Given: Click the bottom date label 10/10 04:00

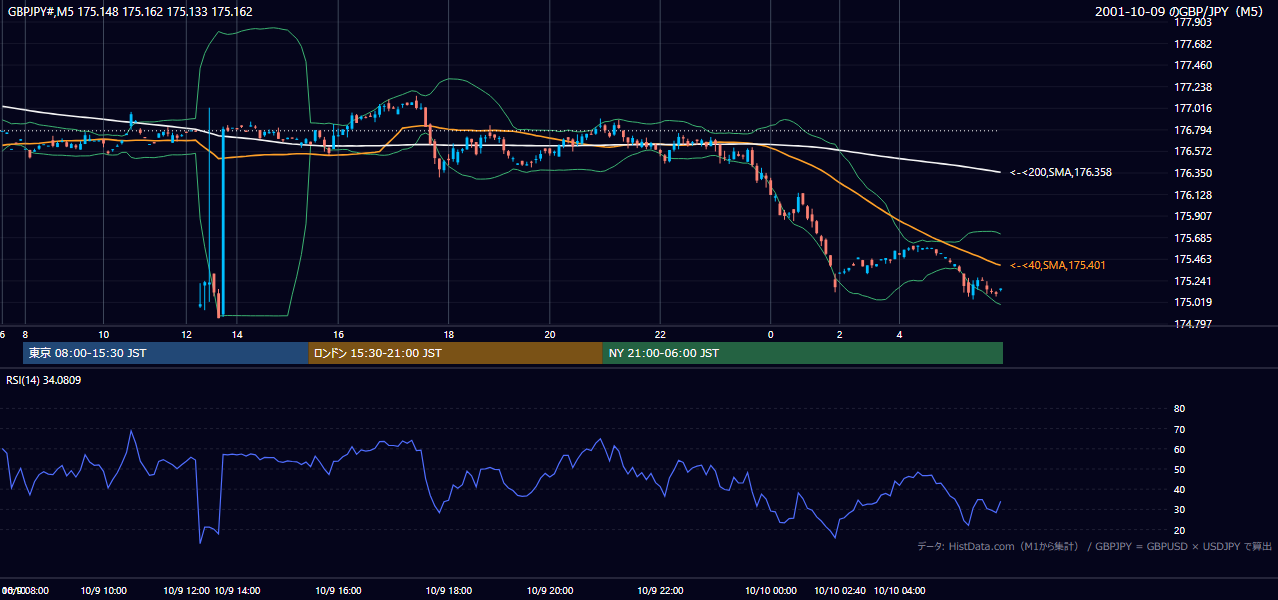Looking at the screenshot, I should click(x=900, y=591).
